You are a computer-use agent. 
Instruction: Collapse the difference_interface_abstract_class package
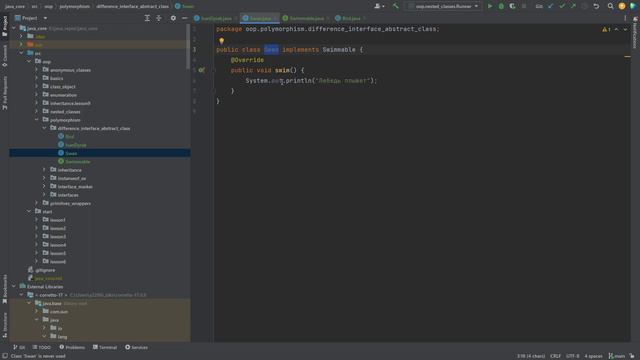tap(44, 128)
